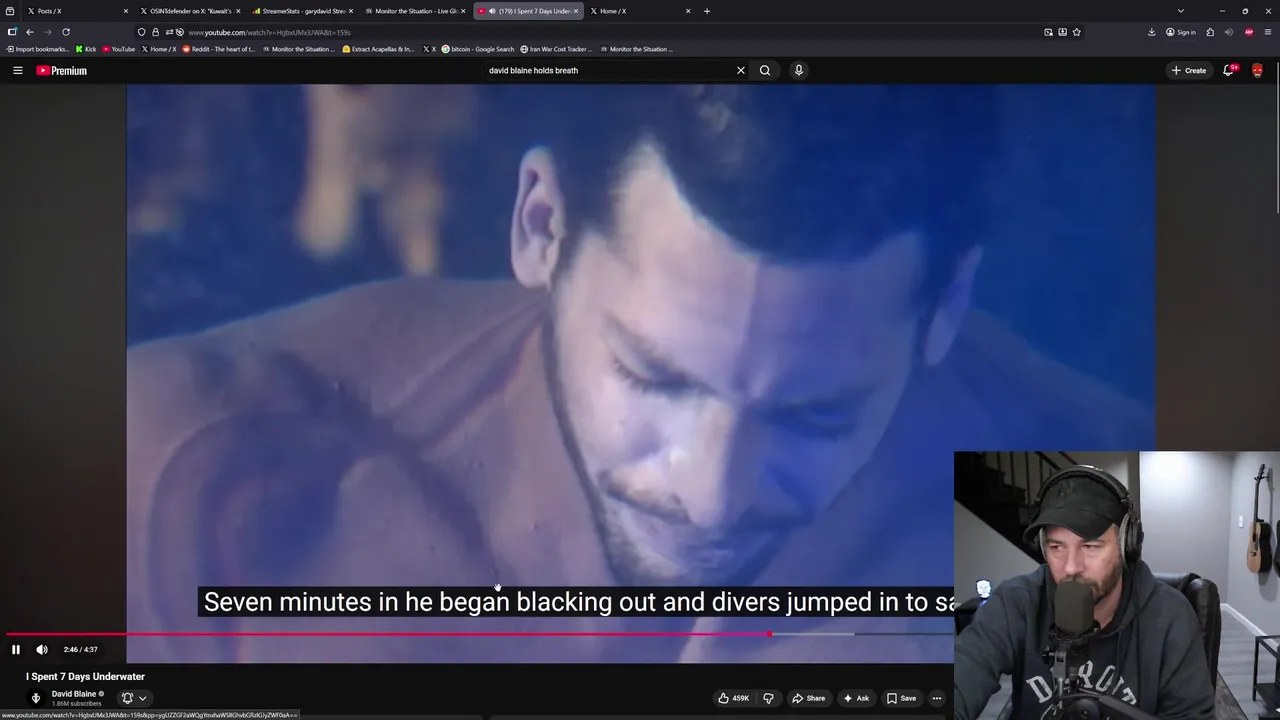This screenshot has width=1280, height=720.
Task: Click browser Sign in button
Action: click(x=1182, y=32)
